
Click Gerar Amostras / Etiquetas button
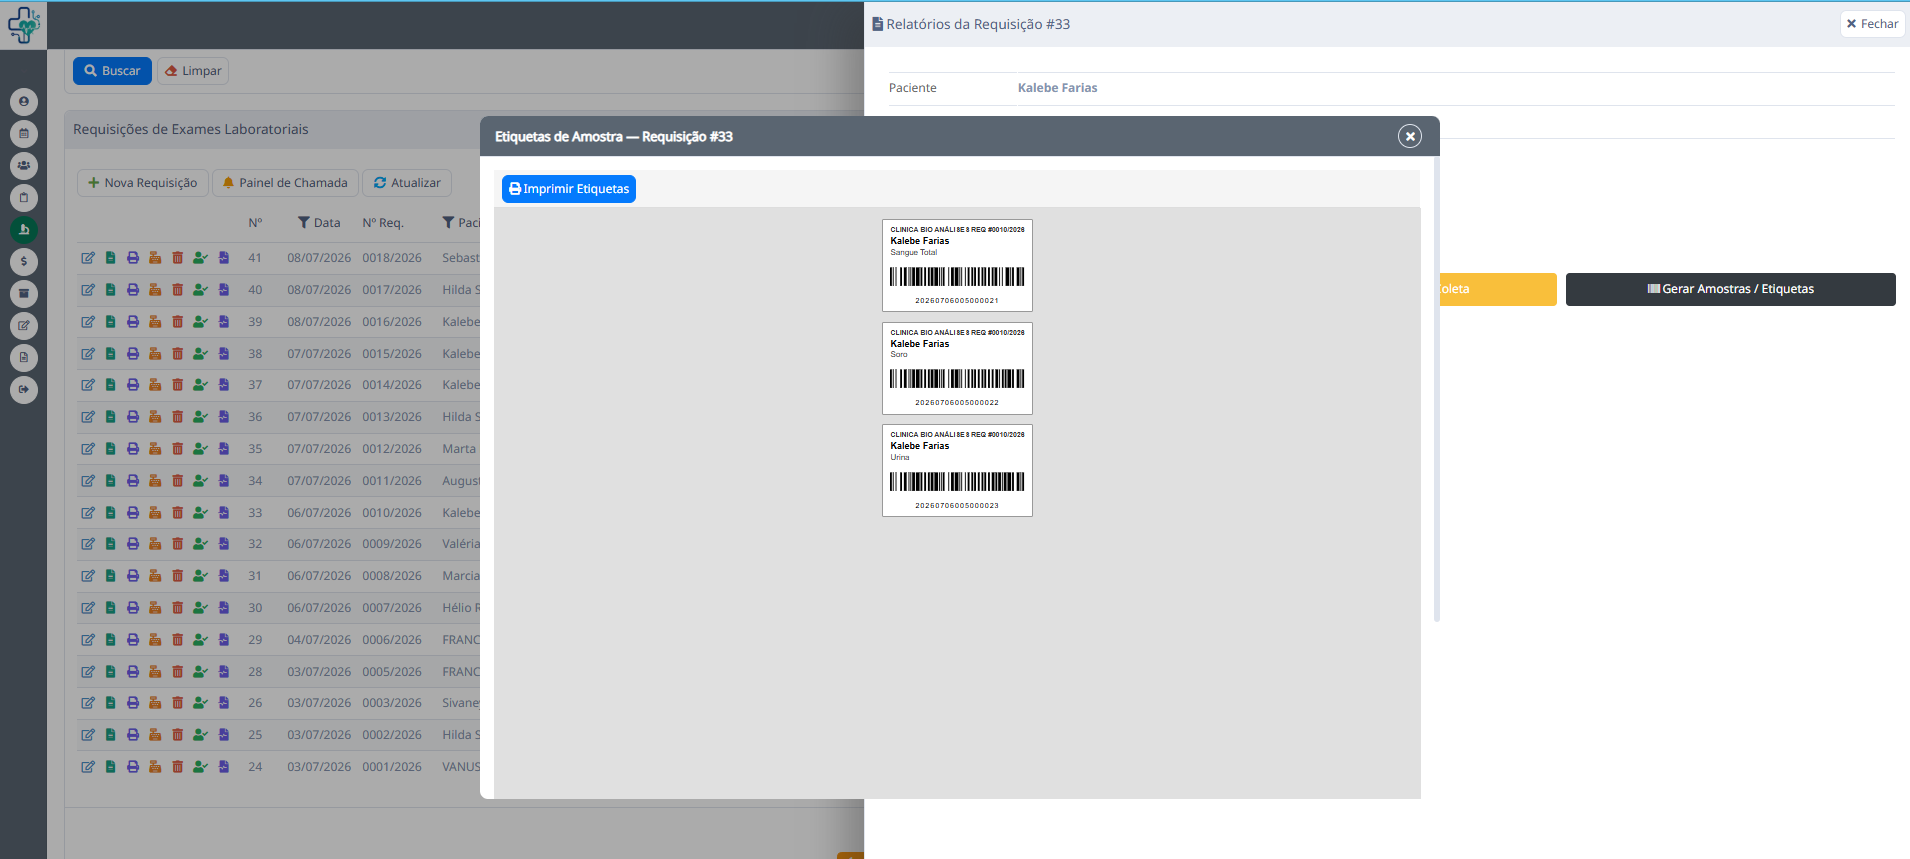tap(1731, 289)
